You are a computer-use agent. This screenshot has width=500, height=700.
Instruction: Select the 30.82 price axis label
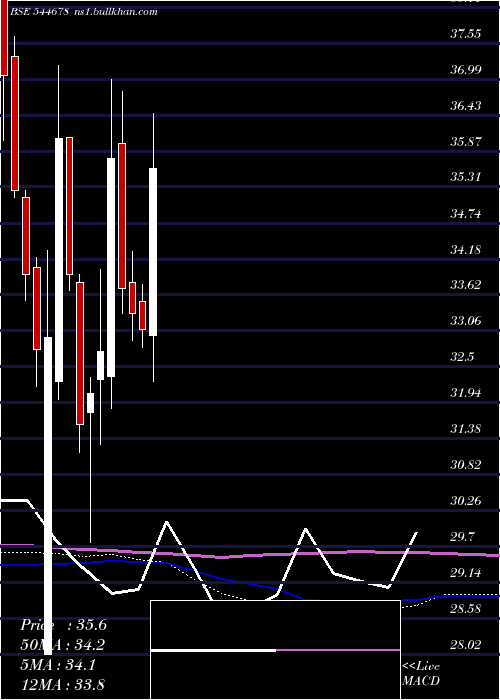[466, 465]
